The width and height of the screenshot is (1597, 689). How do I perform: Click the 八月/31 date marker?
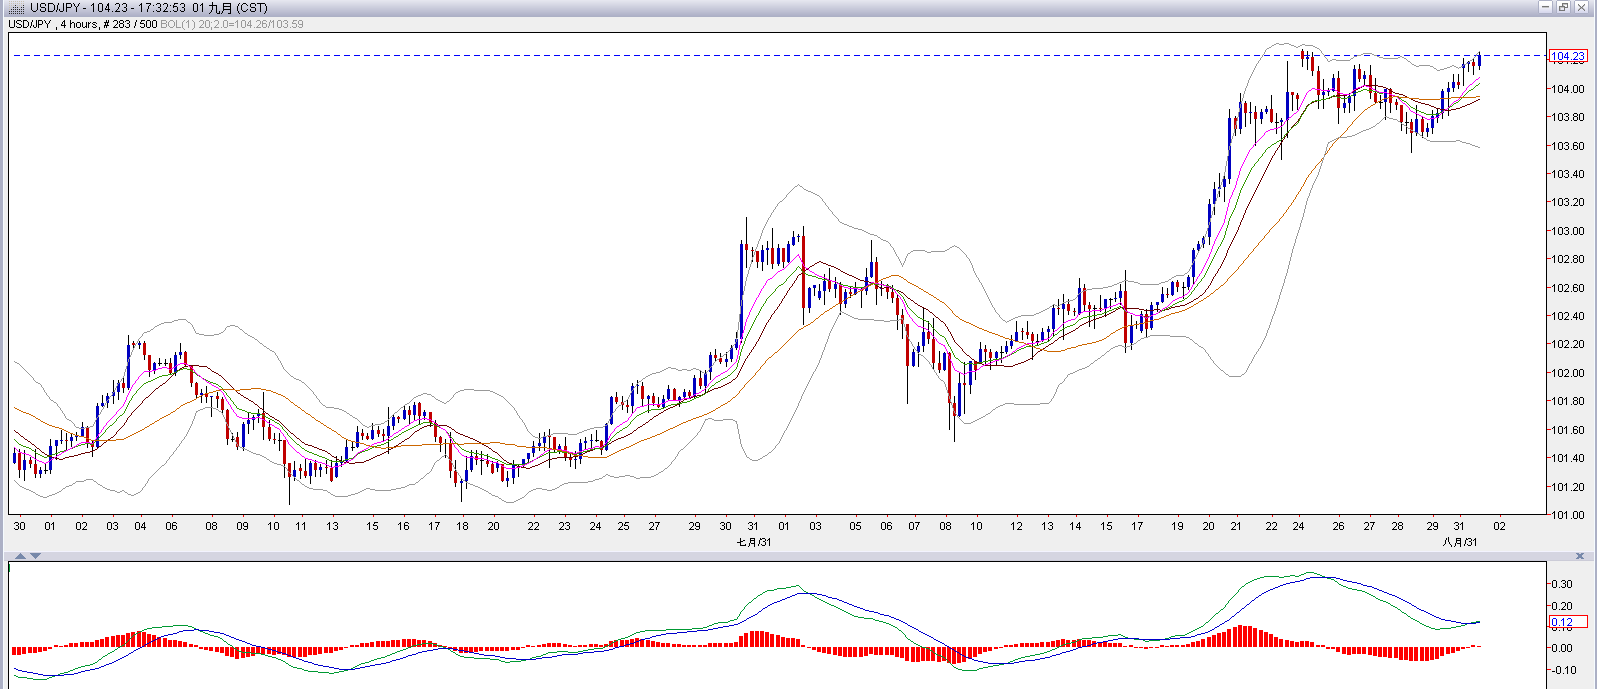click(1459, 542)
